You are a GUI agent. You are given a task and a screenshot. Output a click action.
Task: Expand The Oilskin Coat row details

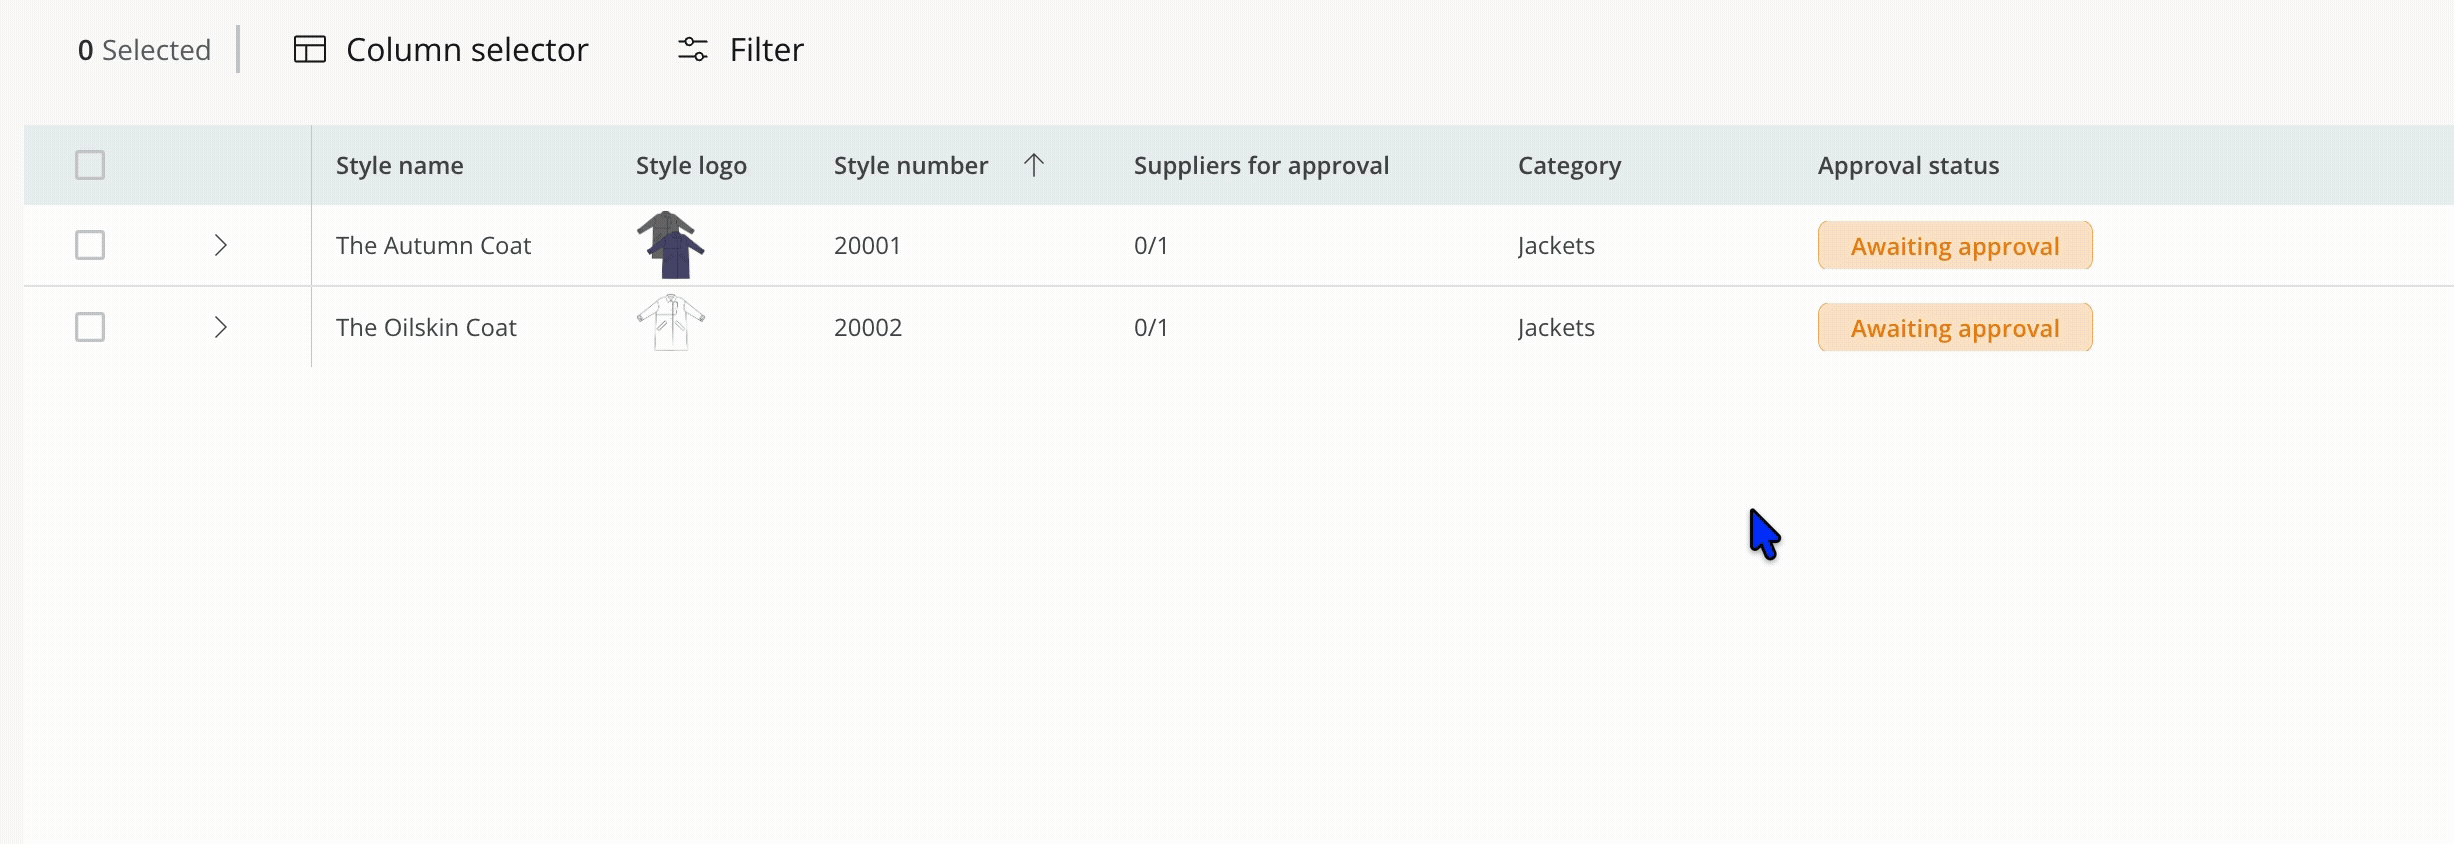(221, 327)
